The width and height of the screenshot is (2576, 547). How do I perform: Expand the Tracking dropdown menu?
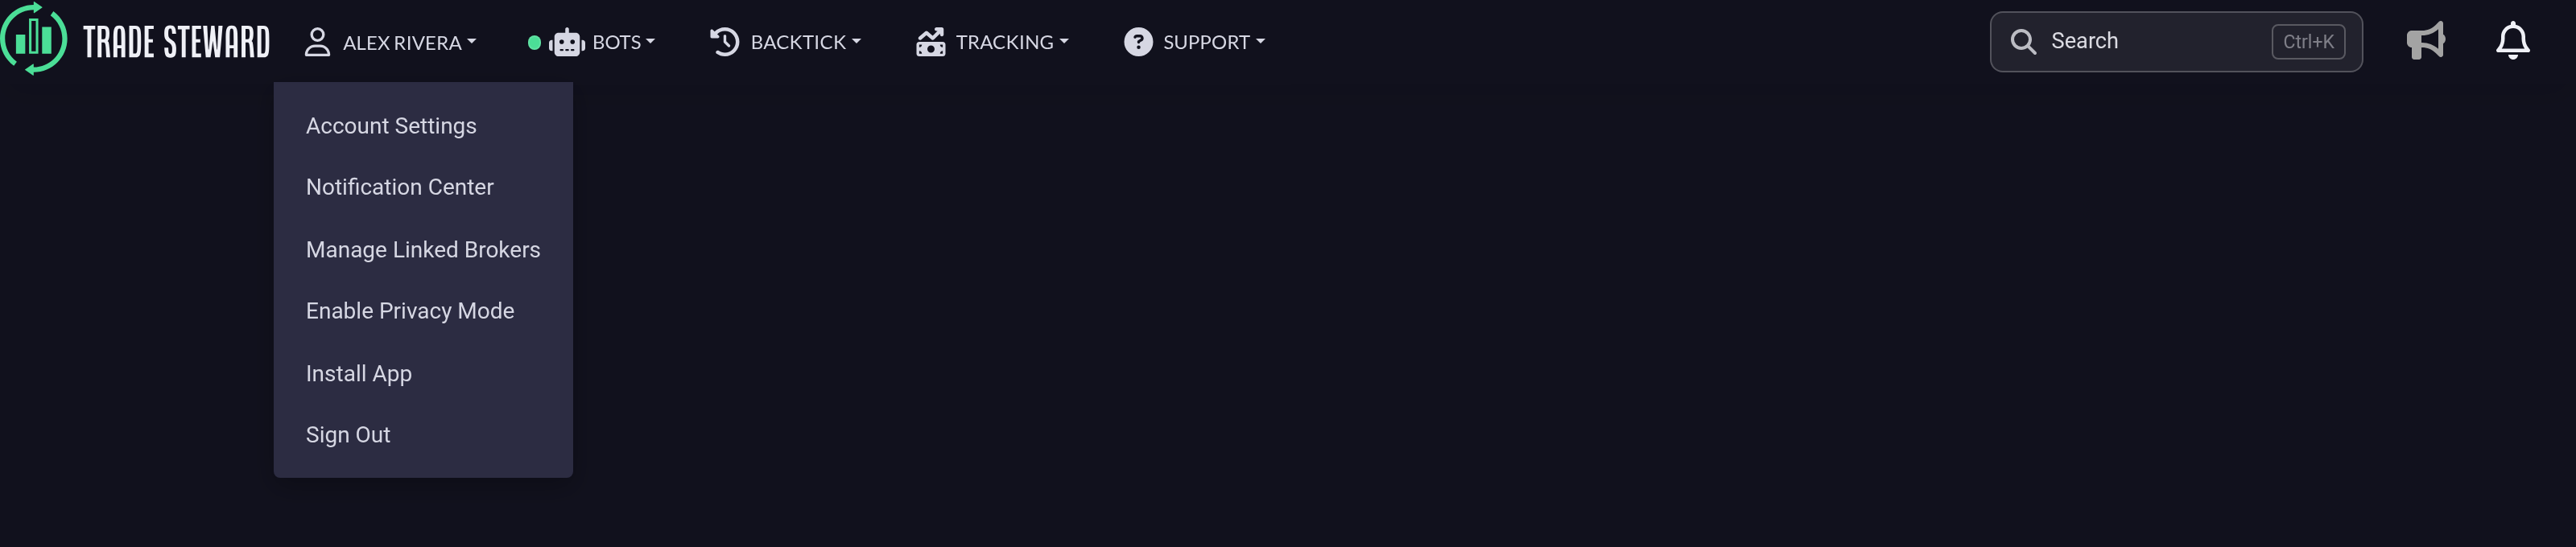tap(1012, 42)
